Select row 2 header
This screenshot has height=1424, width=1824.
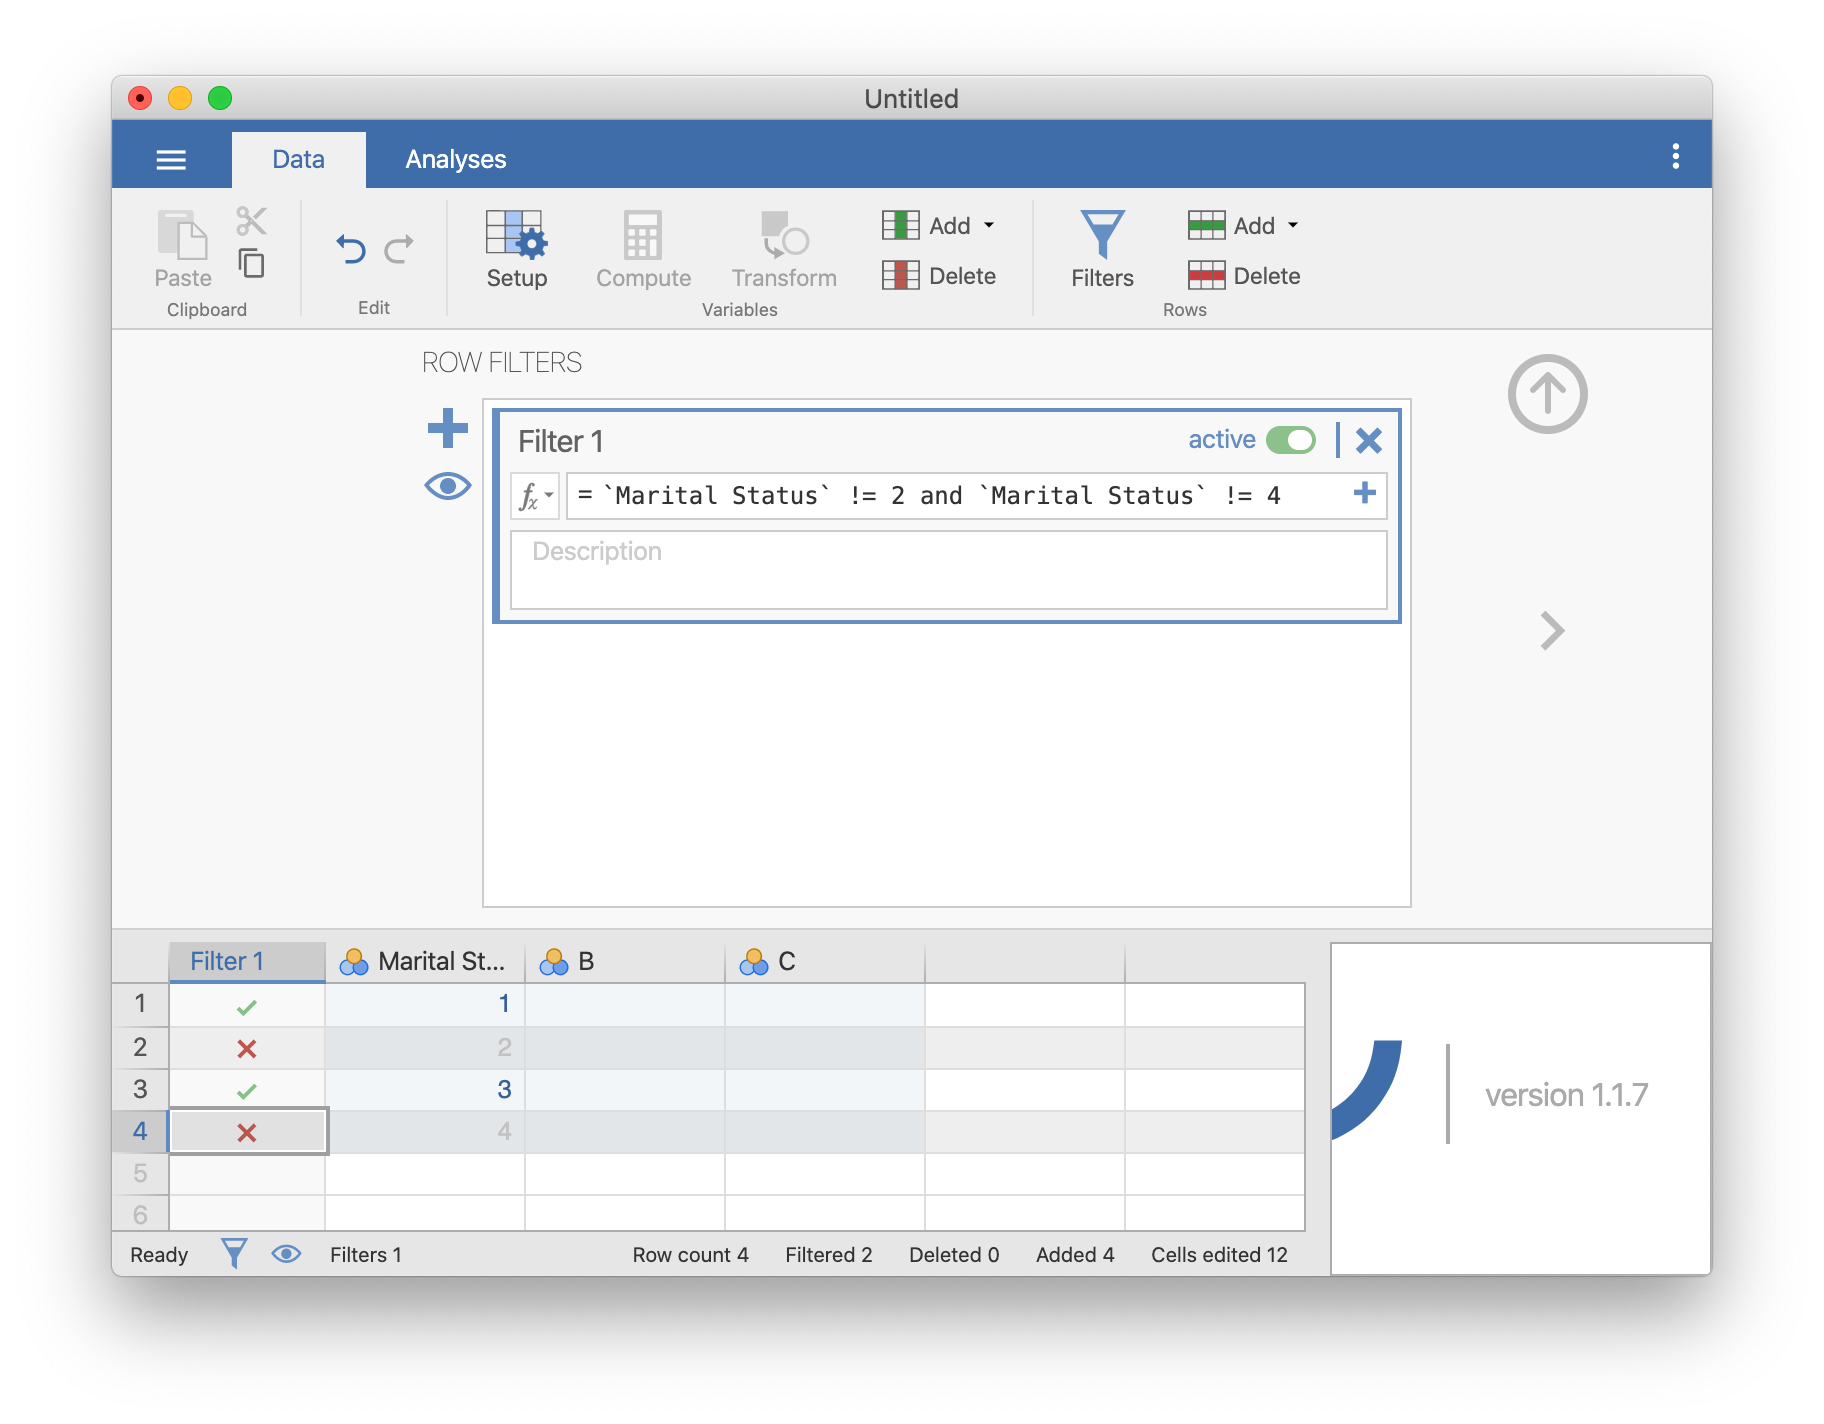(140, 1047)
